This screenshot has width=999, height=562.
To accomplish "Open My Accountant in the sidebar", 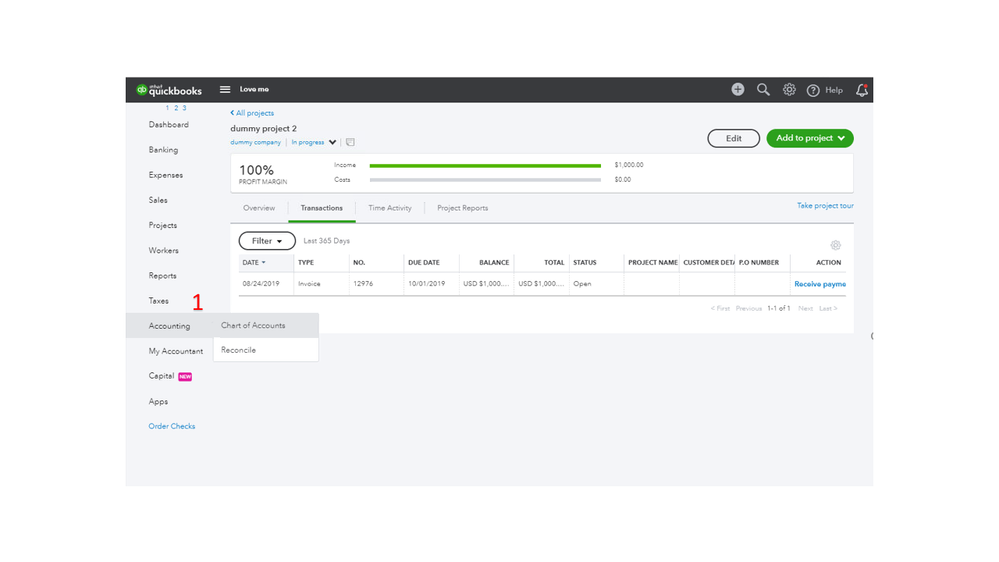I will pyautogui.click(x=176, y=351).
